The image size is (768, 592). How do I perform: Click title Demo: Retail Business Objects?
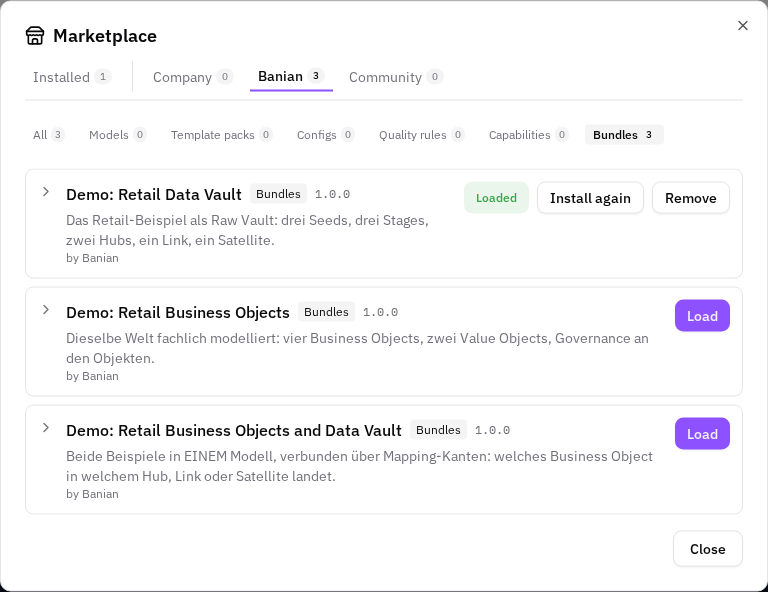pyautogui.click(x=178, y=312)
